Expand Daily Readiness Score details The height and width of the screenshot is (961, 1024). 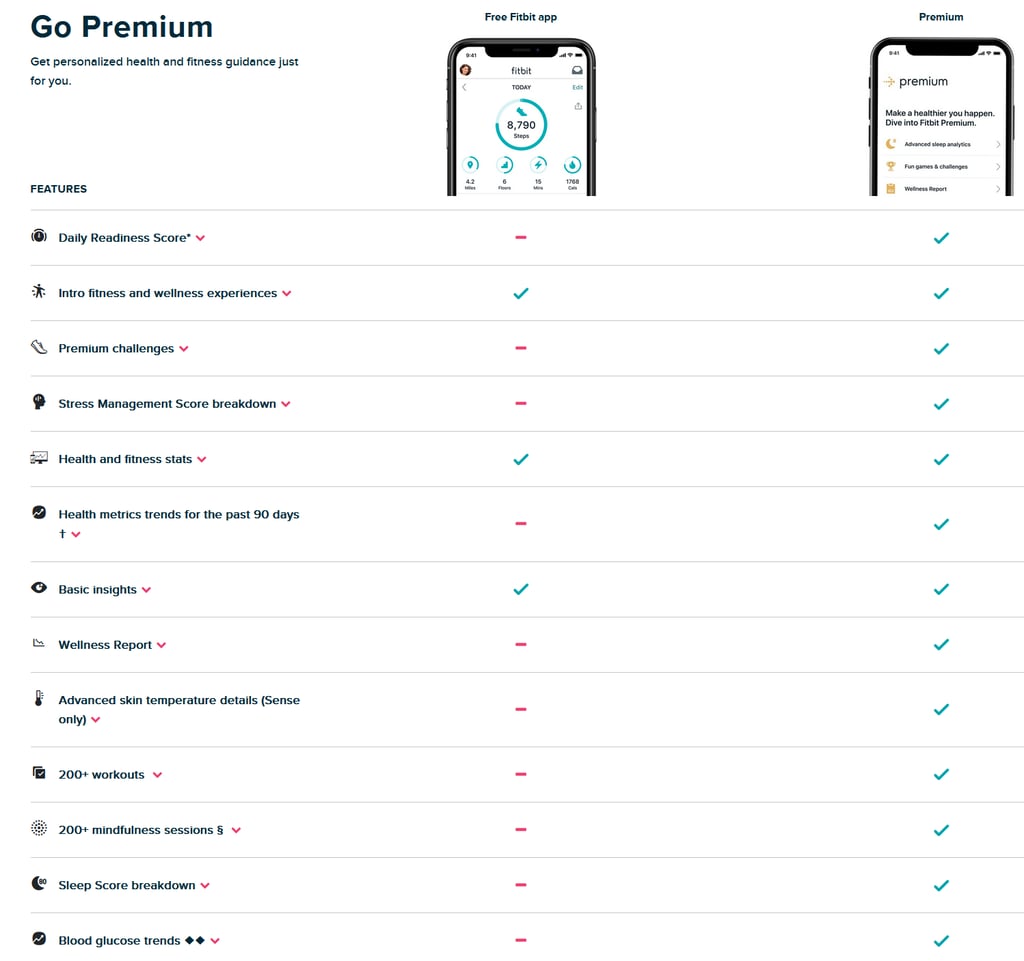click(201, 238)
